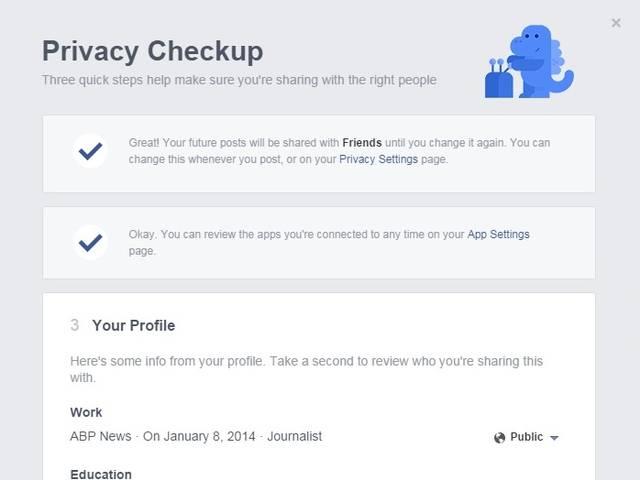Viewport: 640px width, 480px height.
Task: Click the step number 3 indicator
Action: [x=74, y=325]
